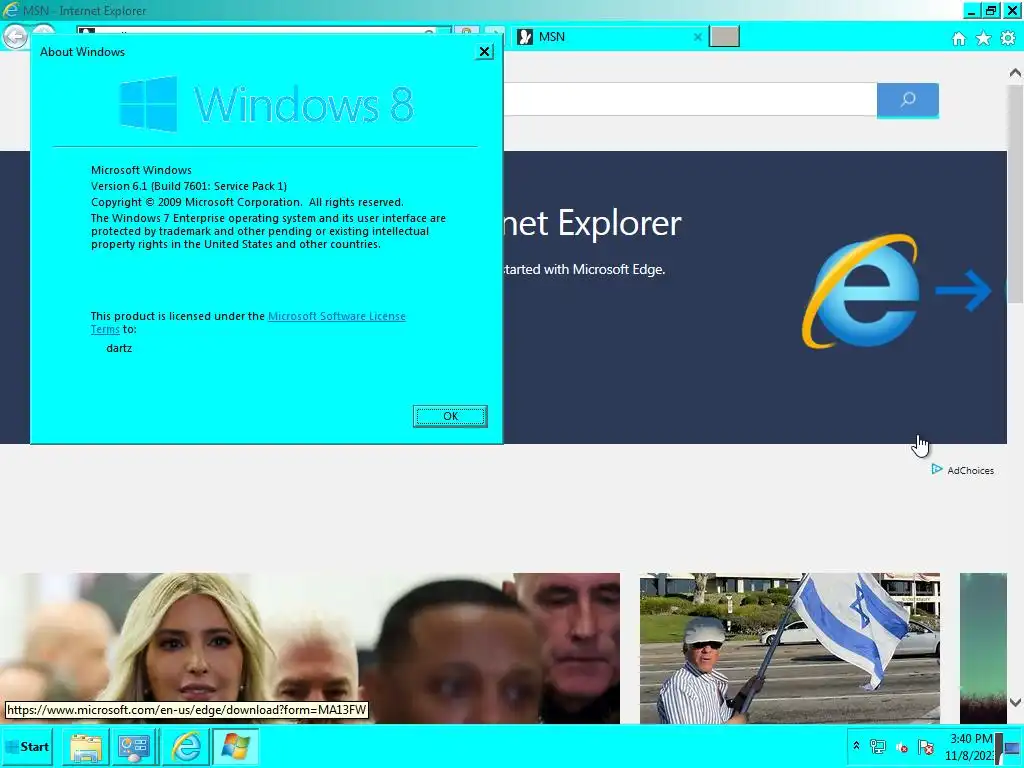Click the blue arrow in the banner
The height and width of the screenshot is (768, 1024).
tap(964, 290)
